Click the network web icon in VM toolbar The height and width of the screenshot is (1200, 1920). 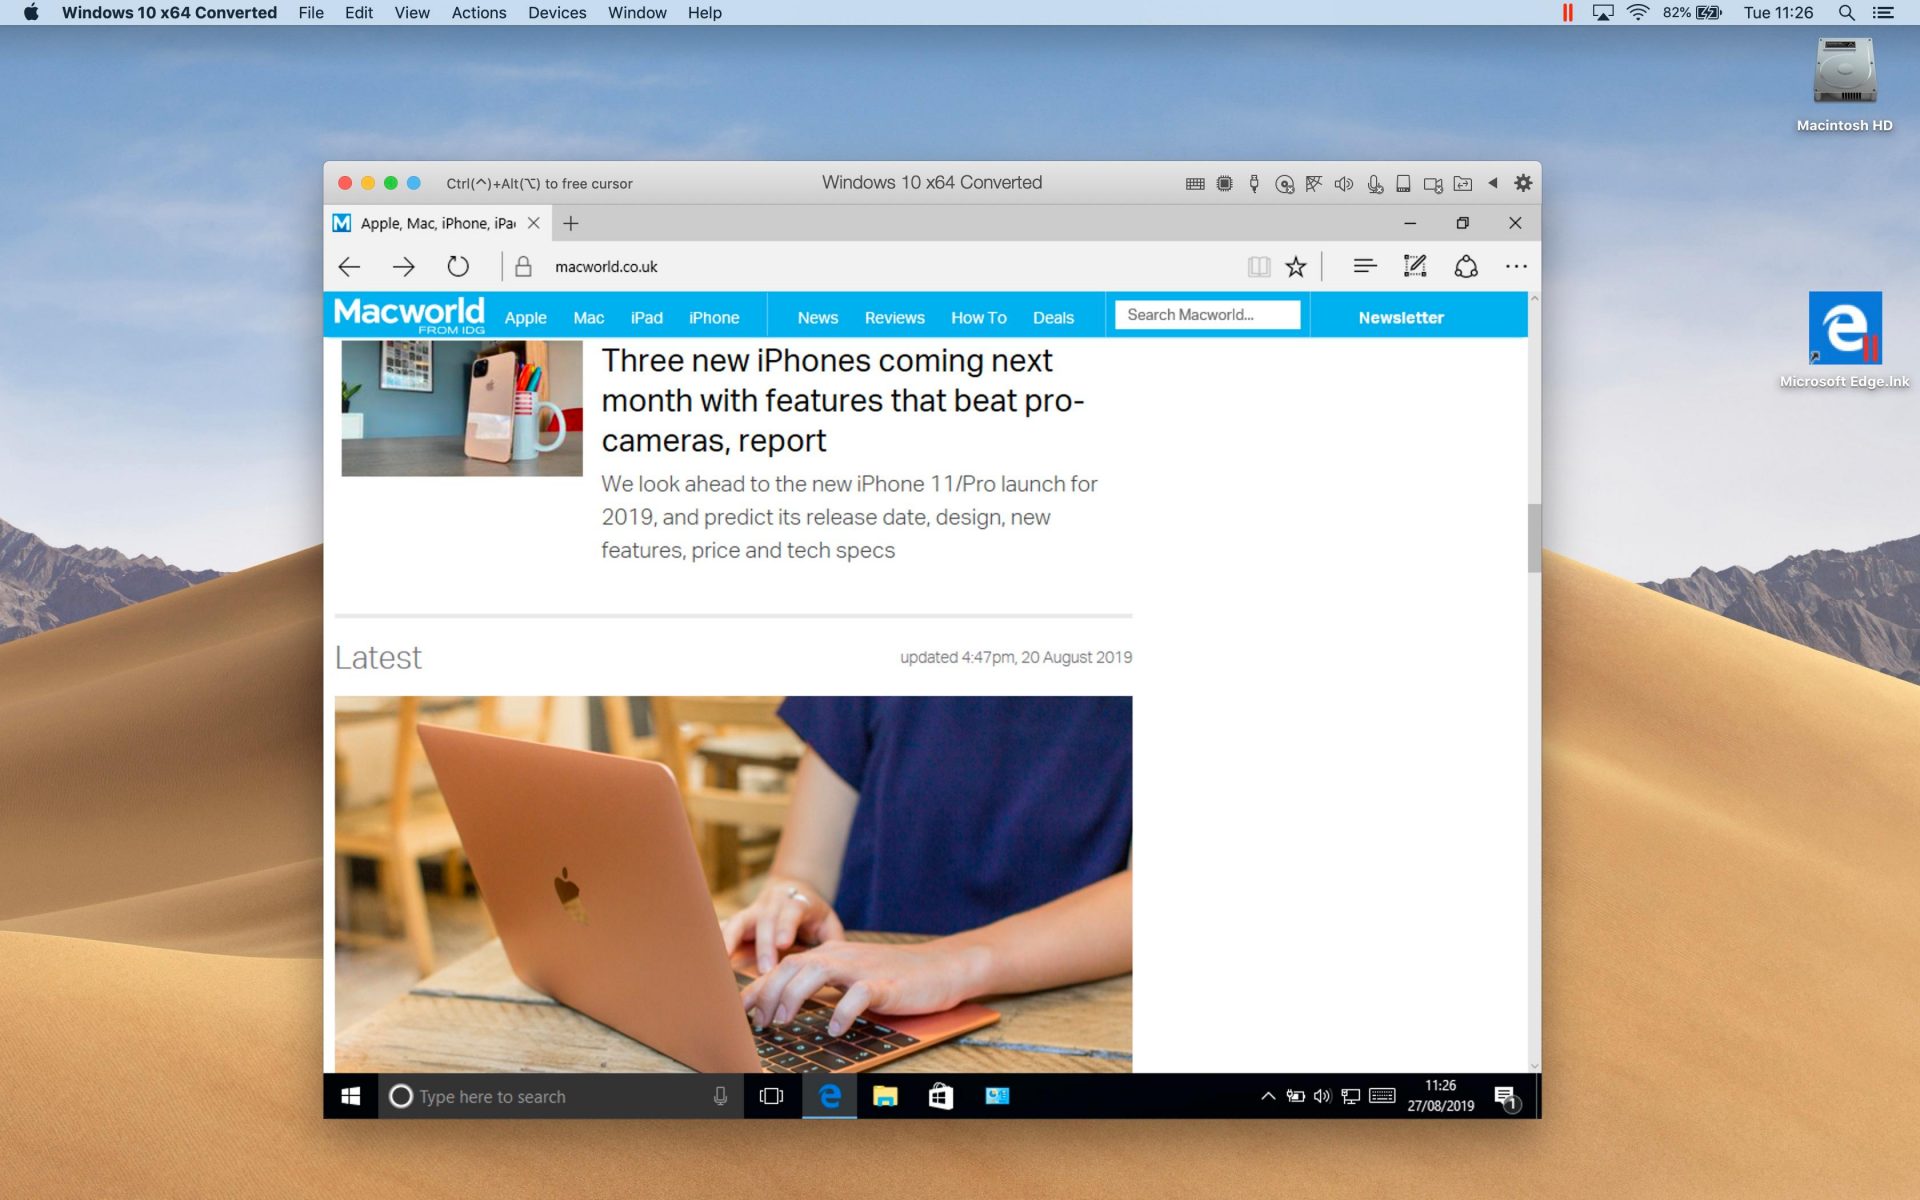1314,183
